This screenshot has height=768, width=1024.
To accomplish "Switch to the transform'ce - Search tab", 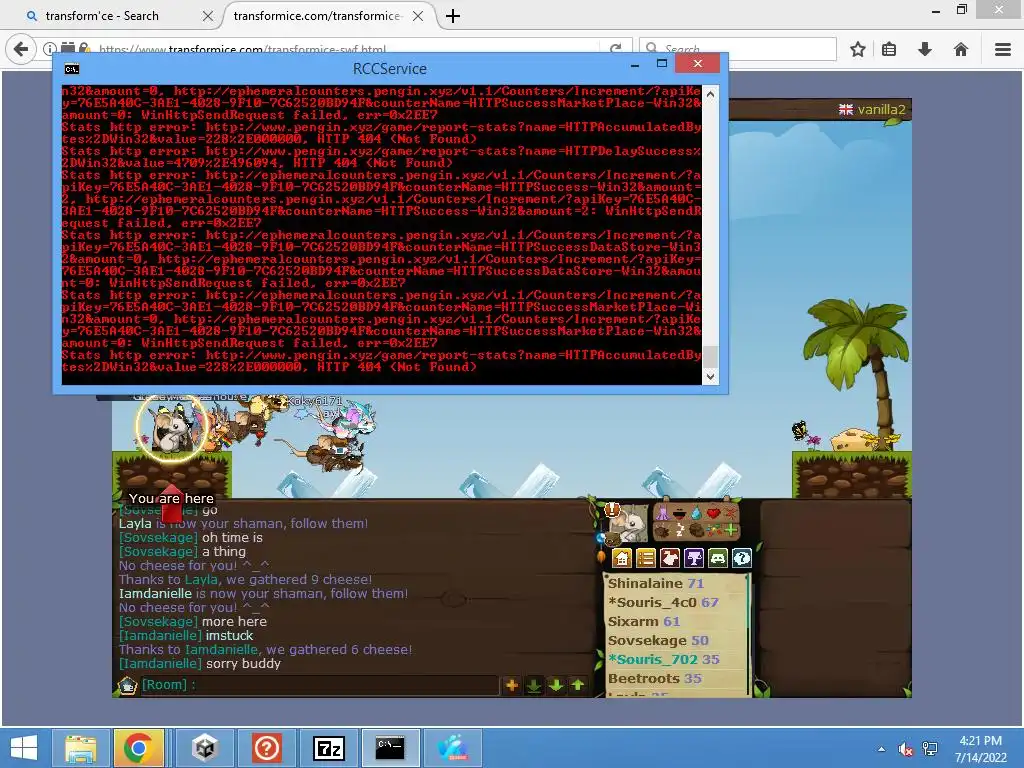I will (x=102, y=16).
